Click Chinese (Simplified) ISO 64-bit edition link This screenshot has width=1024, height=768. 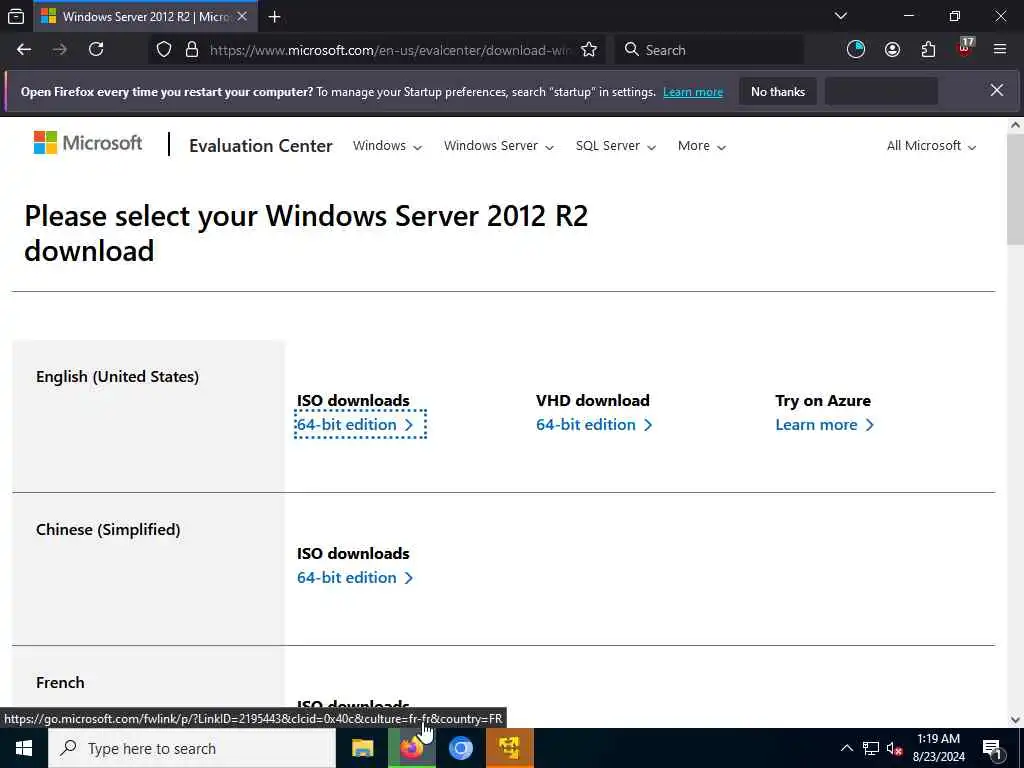[x=355, y=577]
